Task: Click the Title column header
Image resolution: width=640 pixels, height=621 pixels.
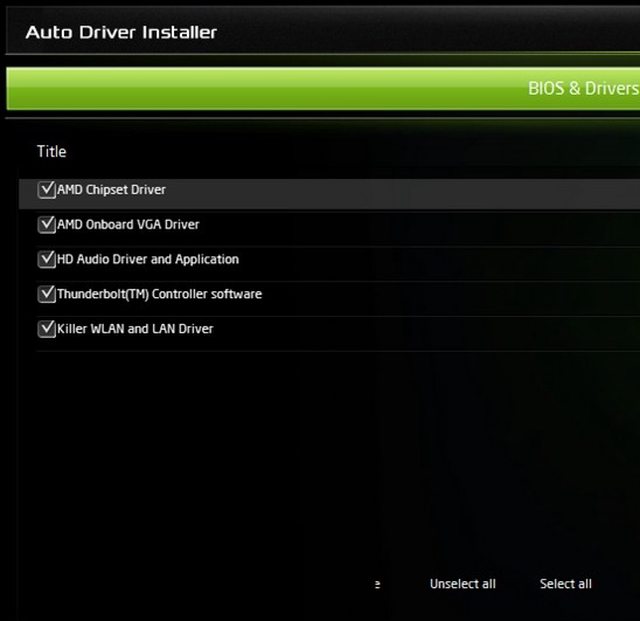Action: coord(51,151)
